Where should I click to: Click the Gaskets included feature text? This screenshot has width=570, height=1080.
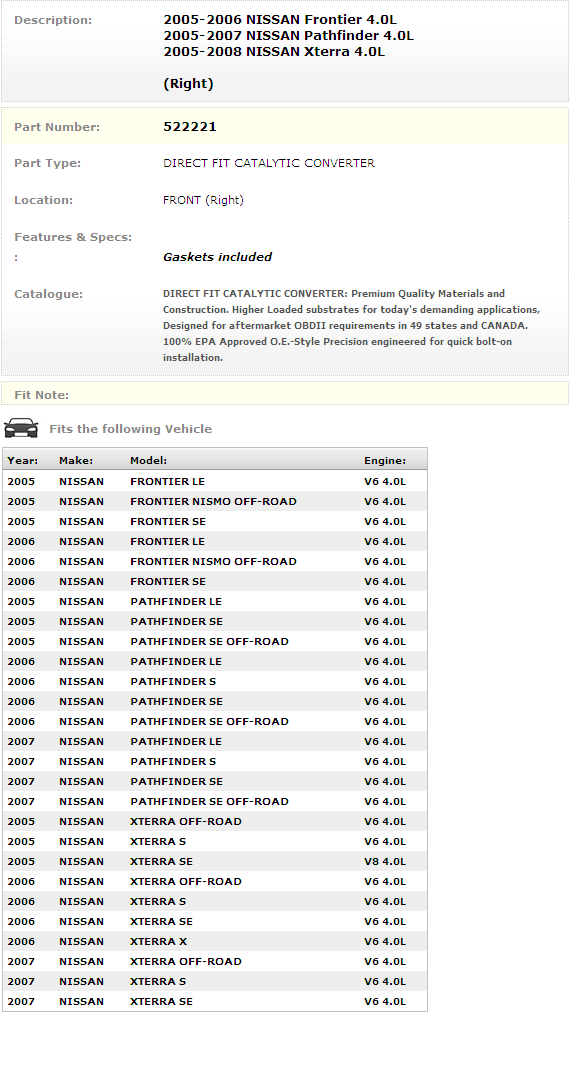[x=218, y=257]
